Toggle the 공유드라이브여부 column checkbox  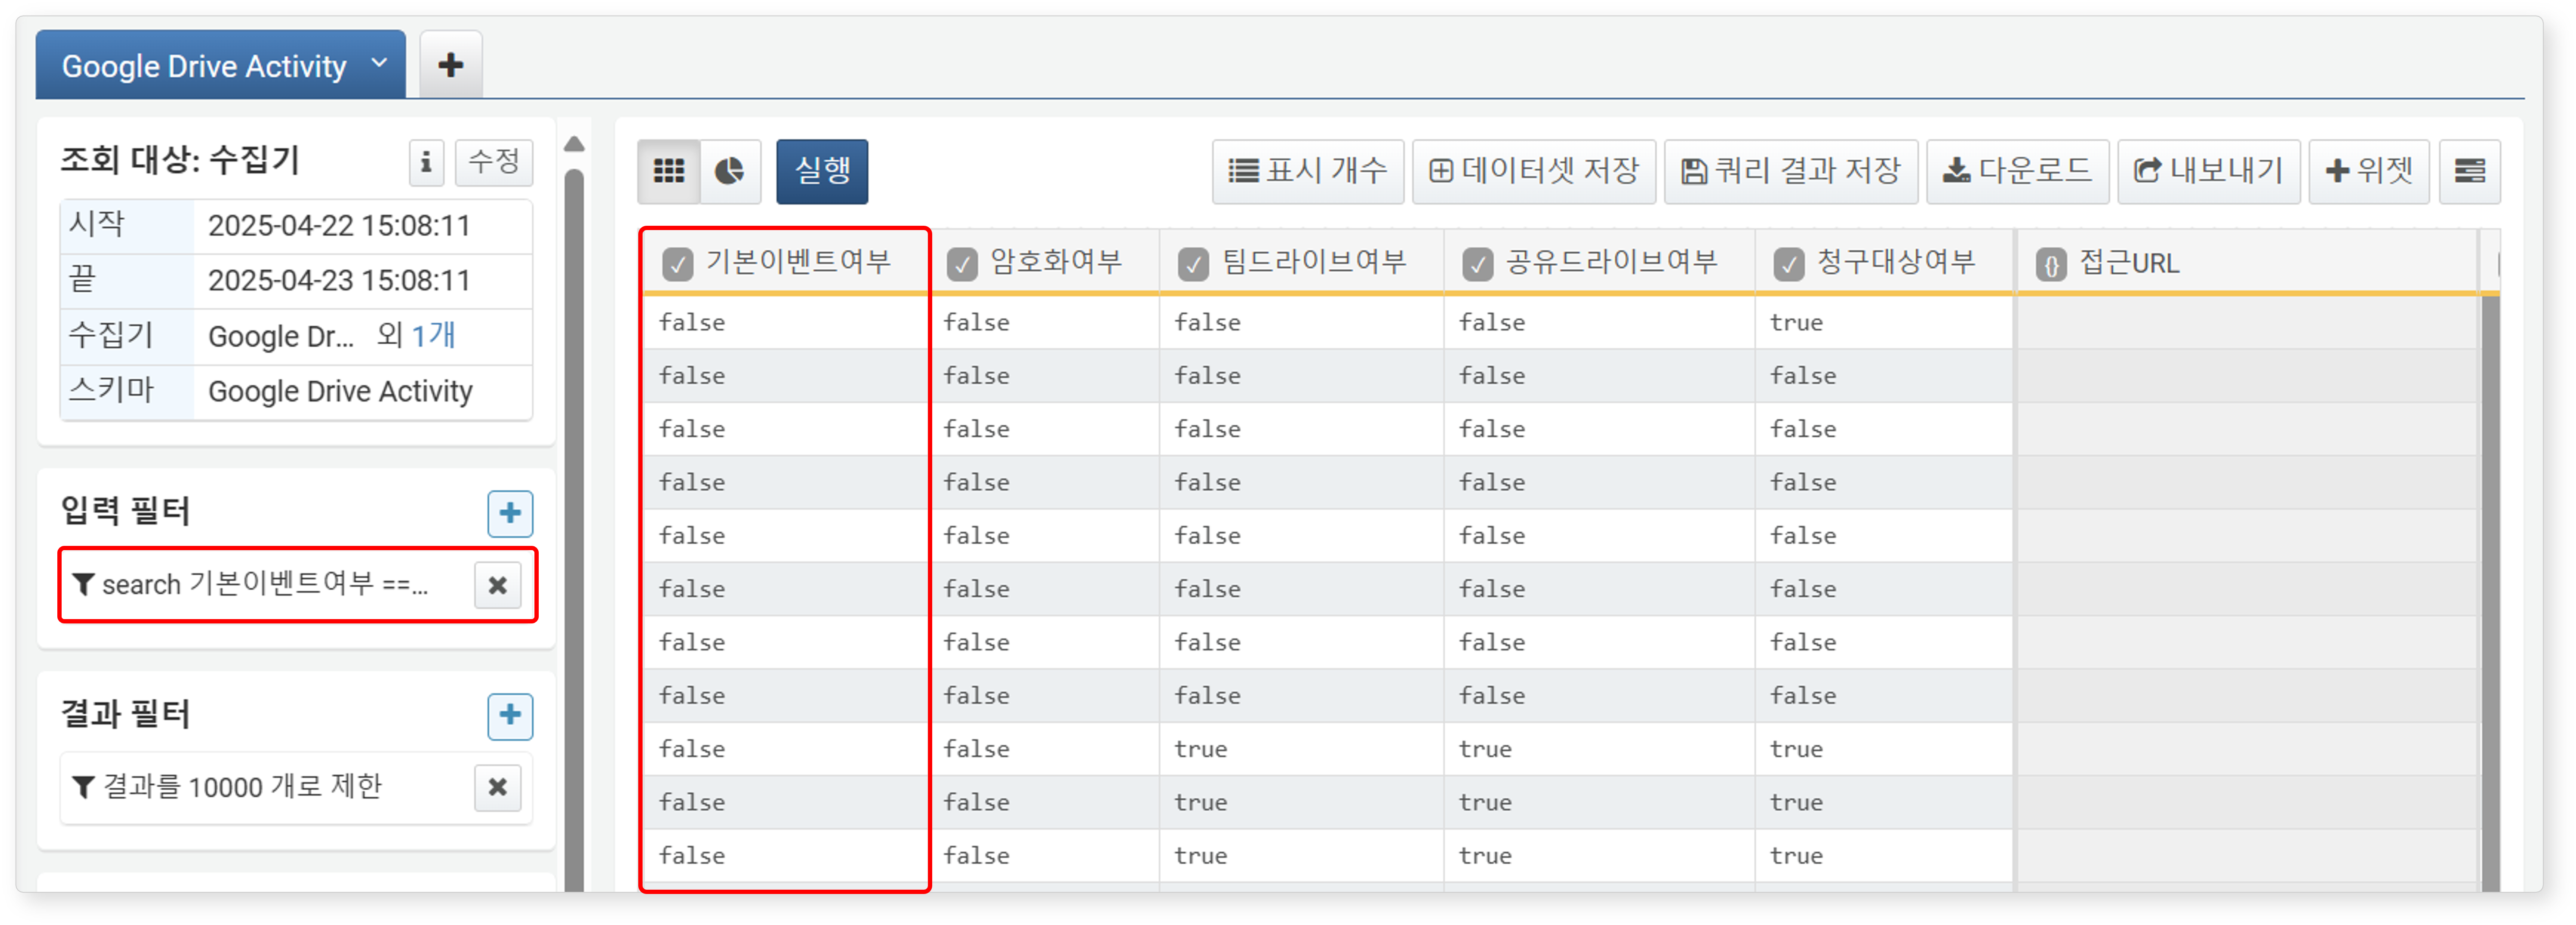point(1477,264)
